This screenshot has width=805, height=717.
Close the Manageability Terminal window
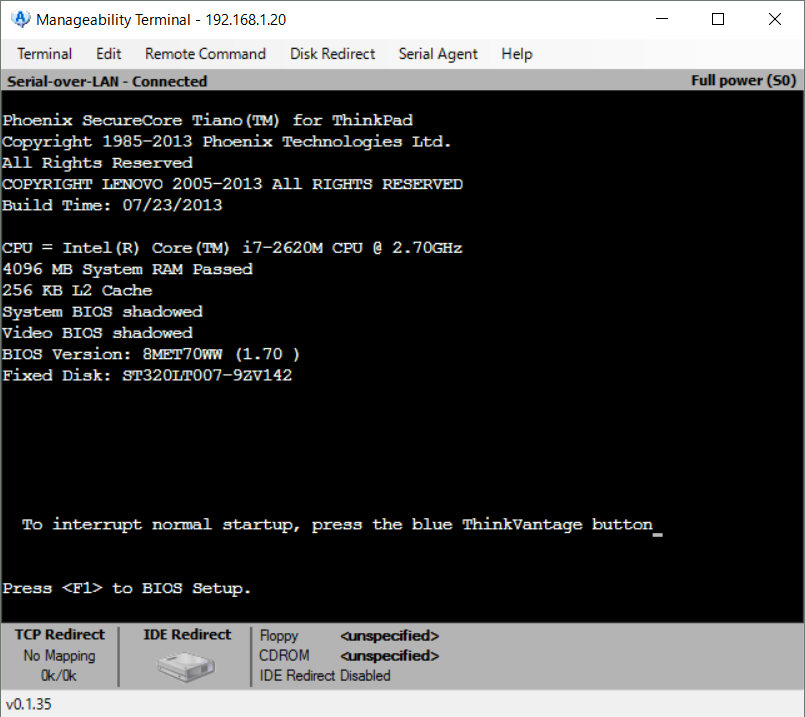775,19
